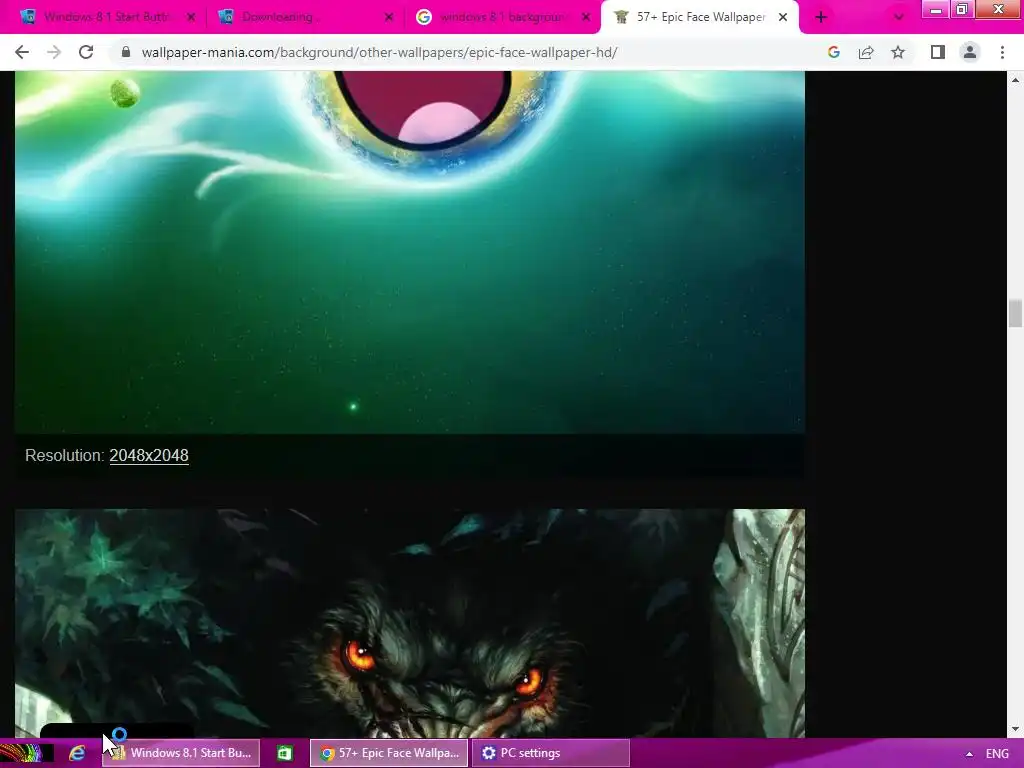
Task: Open the green store icon on taskbar
Action: click(284, 753)
